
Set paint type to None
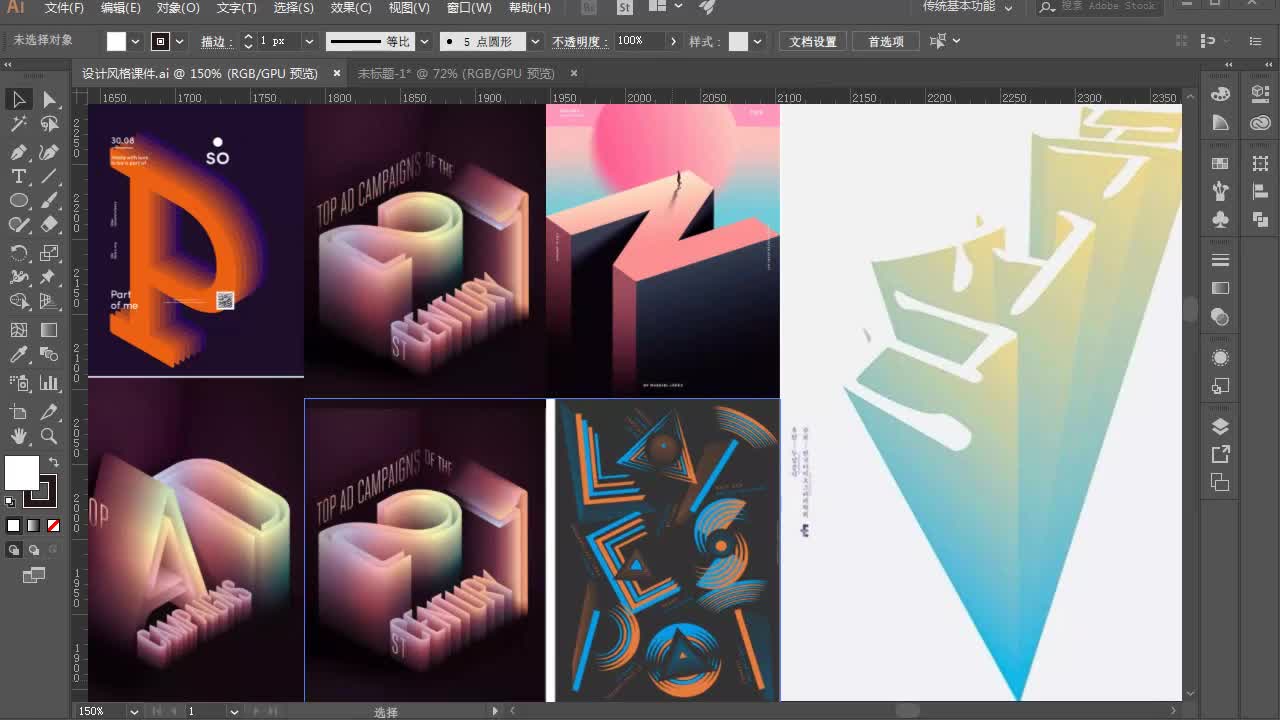[x=54, y=525]
